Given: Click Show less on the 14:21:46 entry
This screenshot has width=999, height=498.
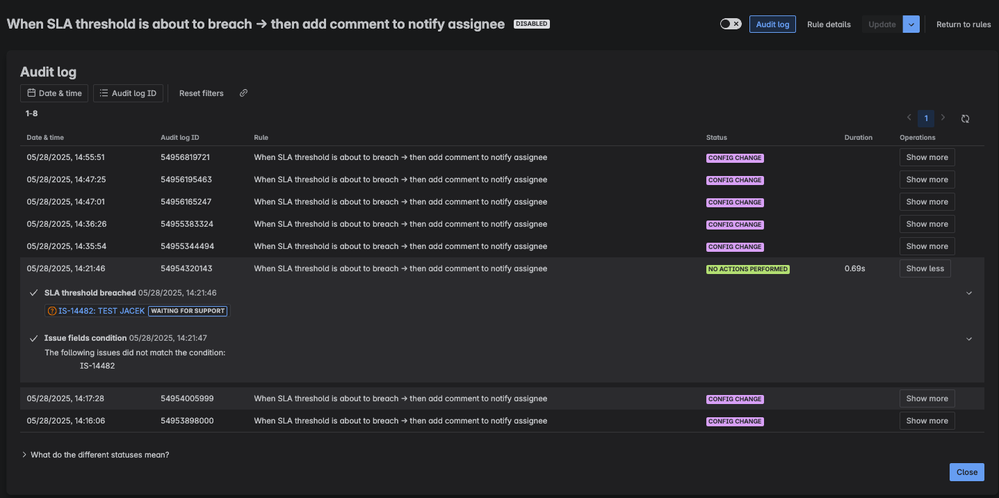Looking at the screenshot, I should coord(925,269).
